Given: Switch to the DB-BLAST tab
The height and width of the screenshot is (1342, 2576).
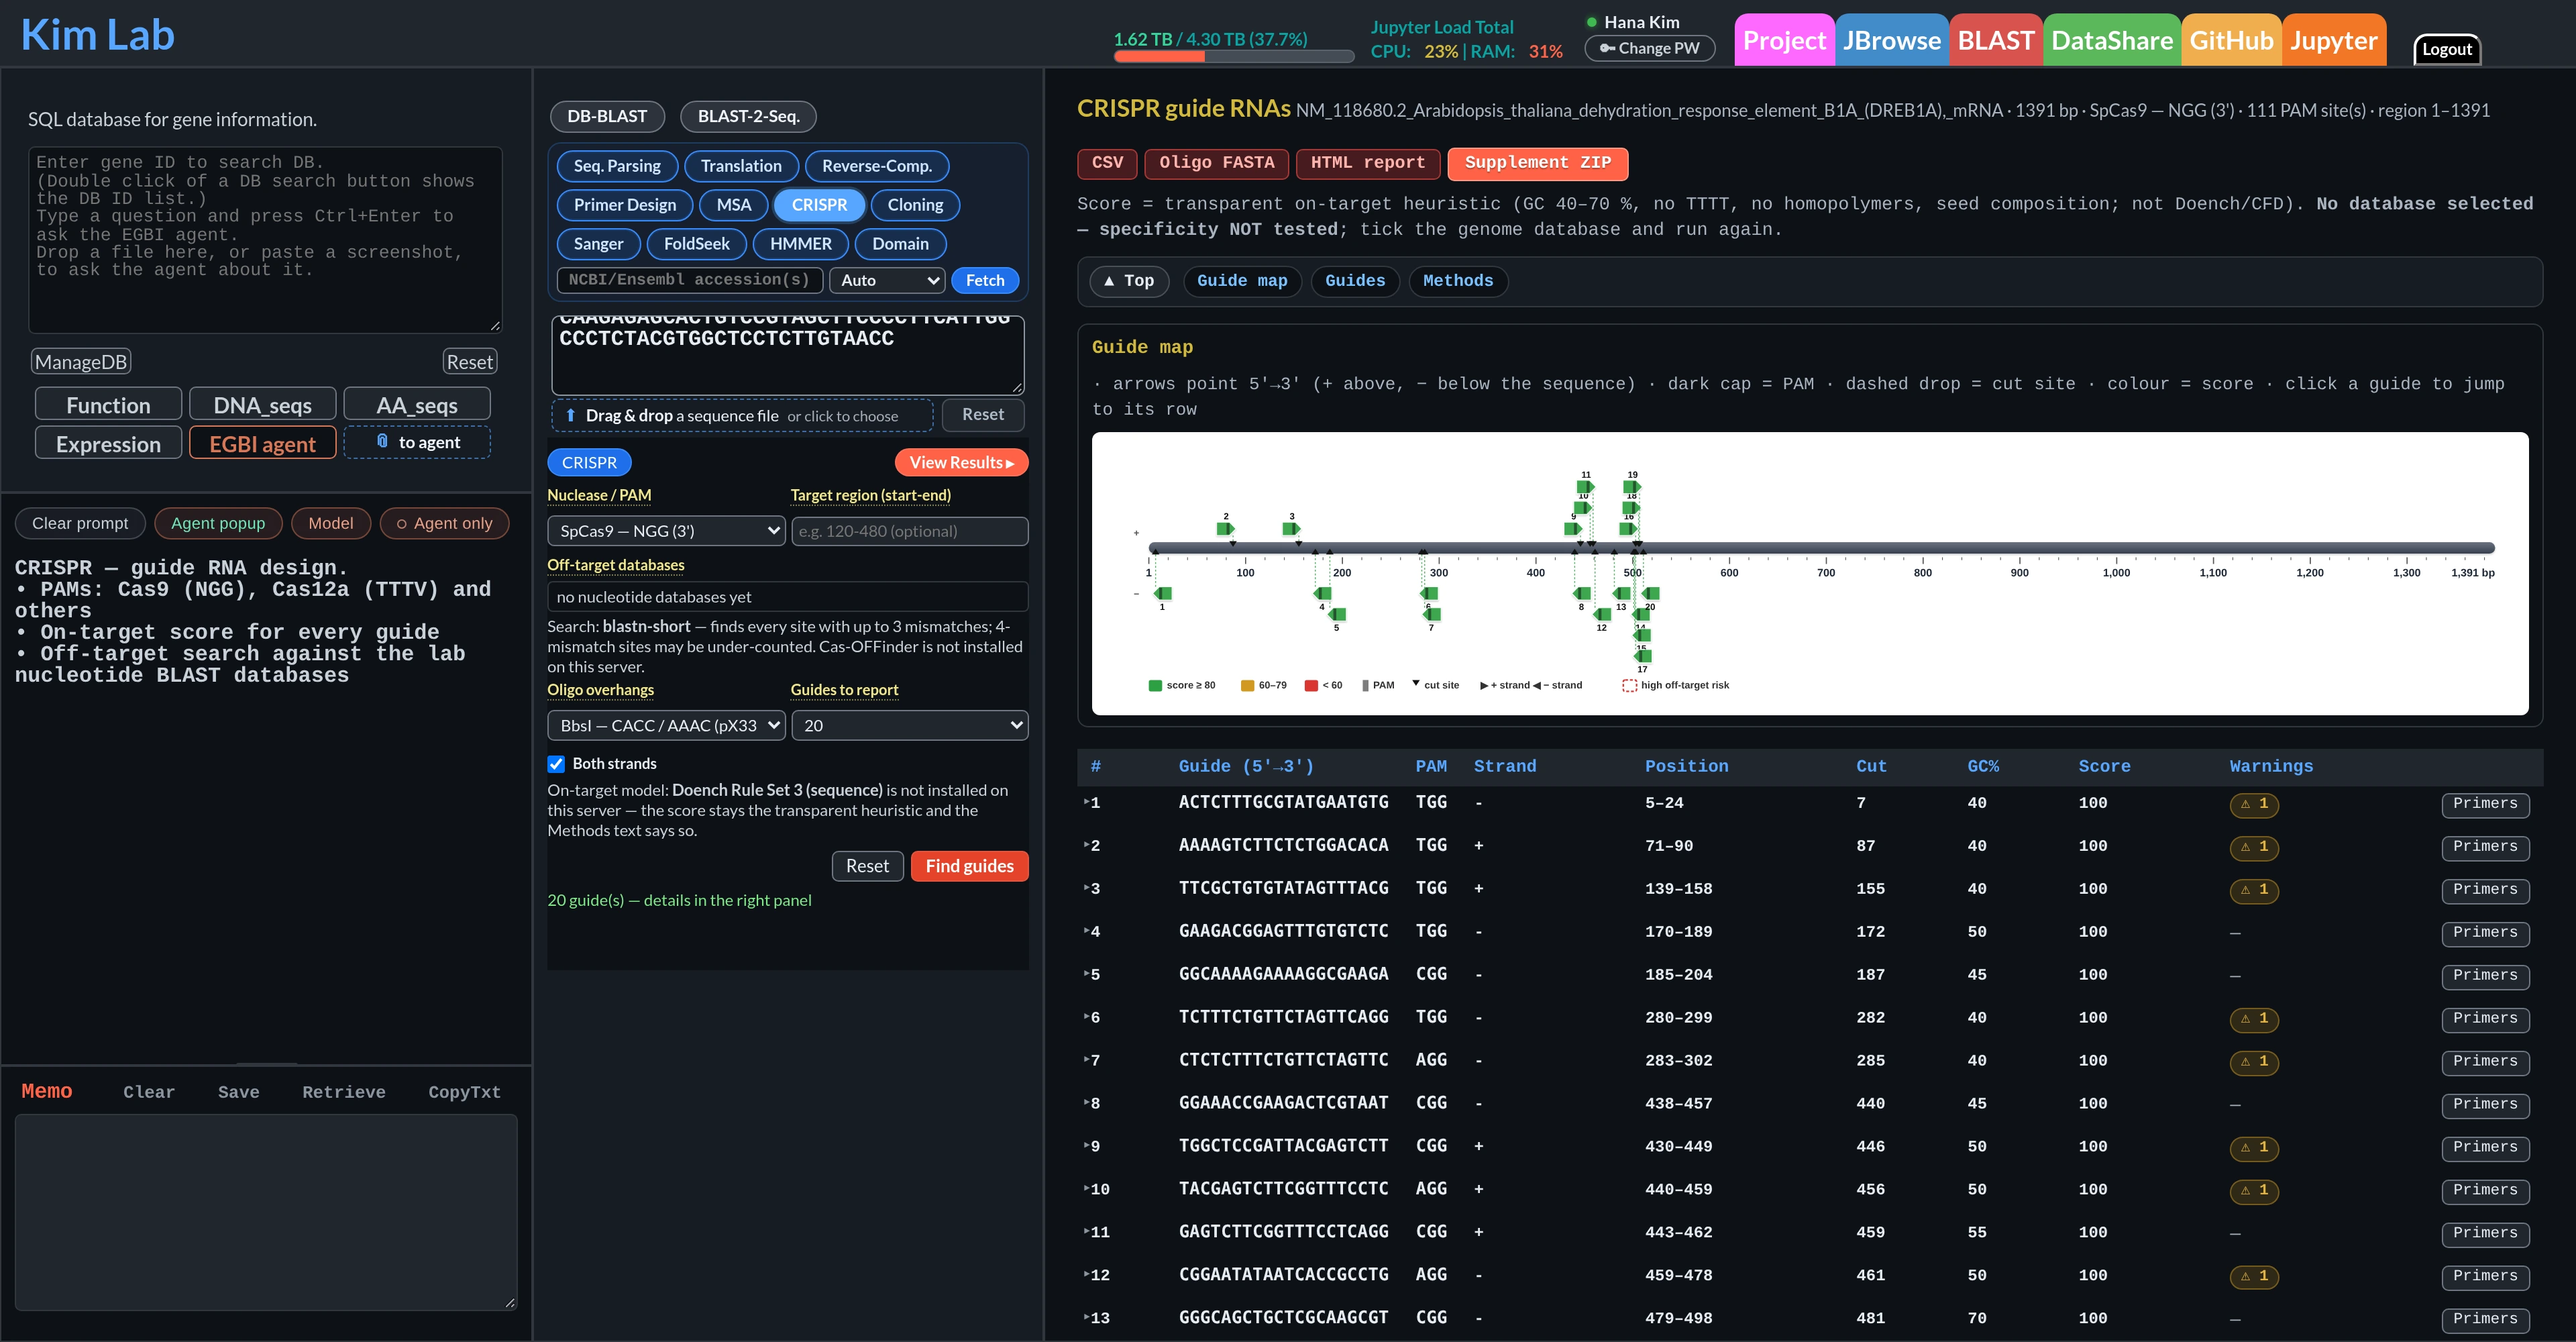Looking at the screenshot, I should (607, 116).
